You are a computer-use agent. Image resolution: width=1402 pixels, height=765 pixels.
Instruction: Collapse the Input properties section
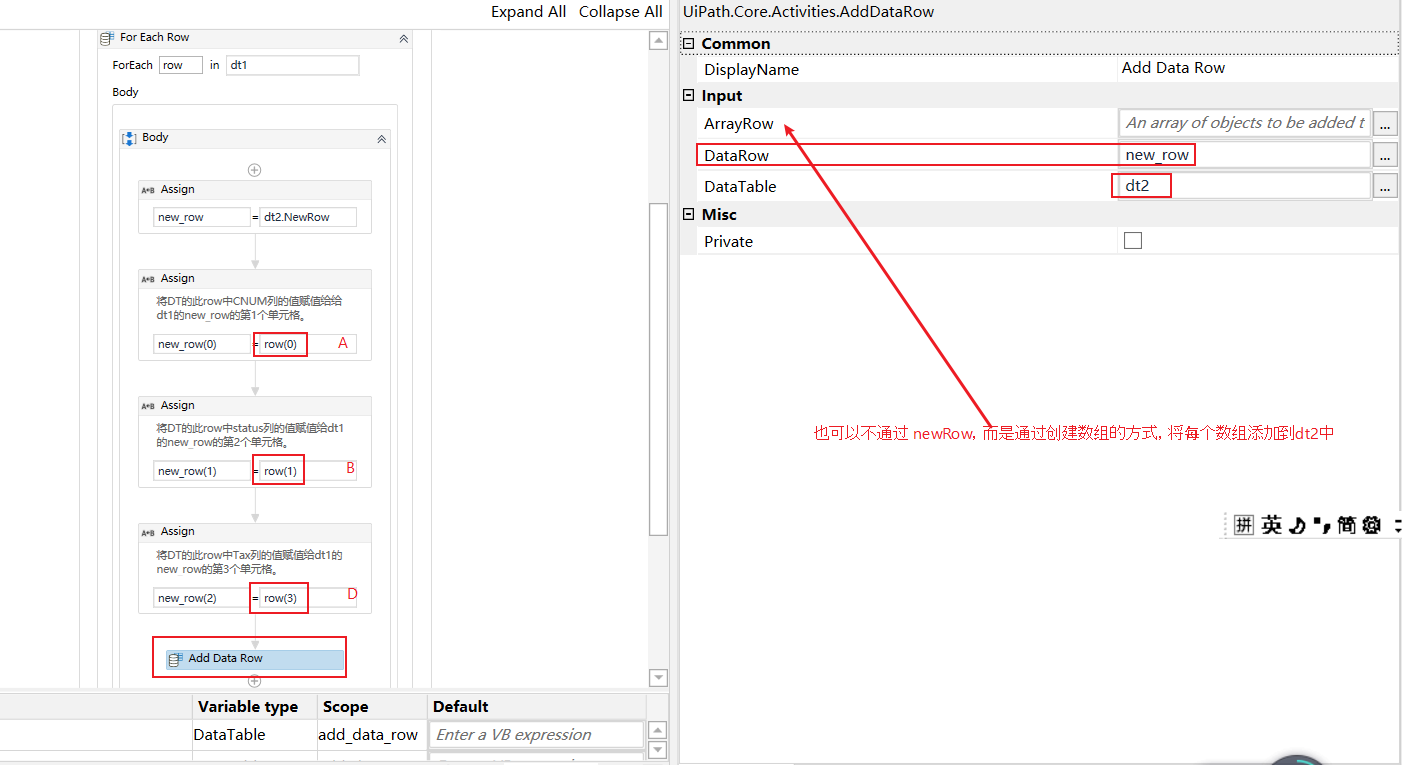pyautogui.click(x=687, y=95)
